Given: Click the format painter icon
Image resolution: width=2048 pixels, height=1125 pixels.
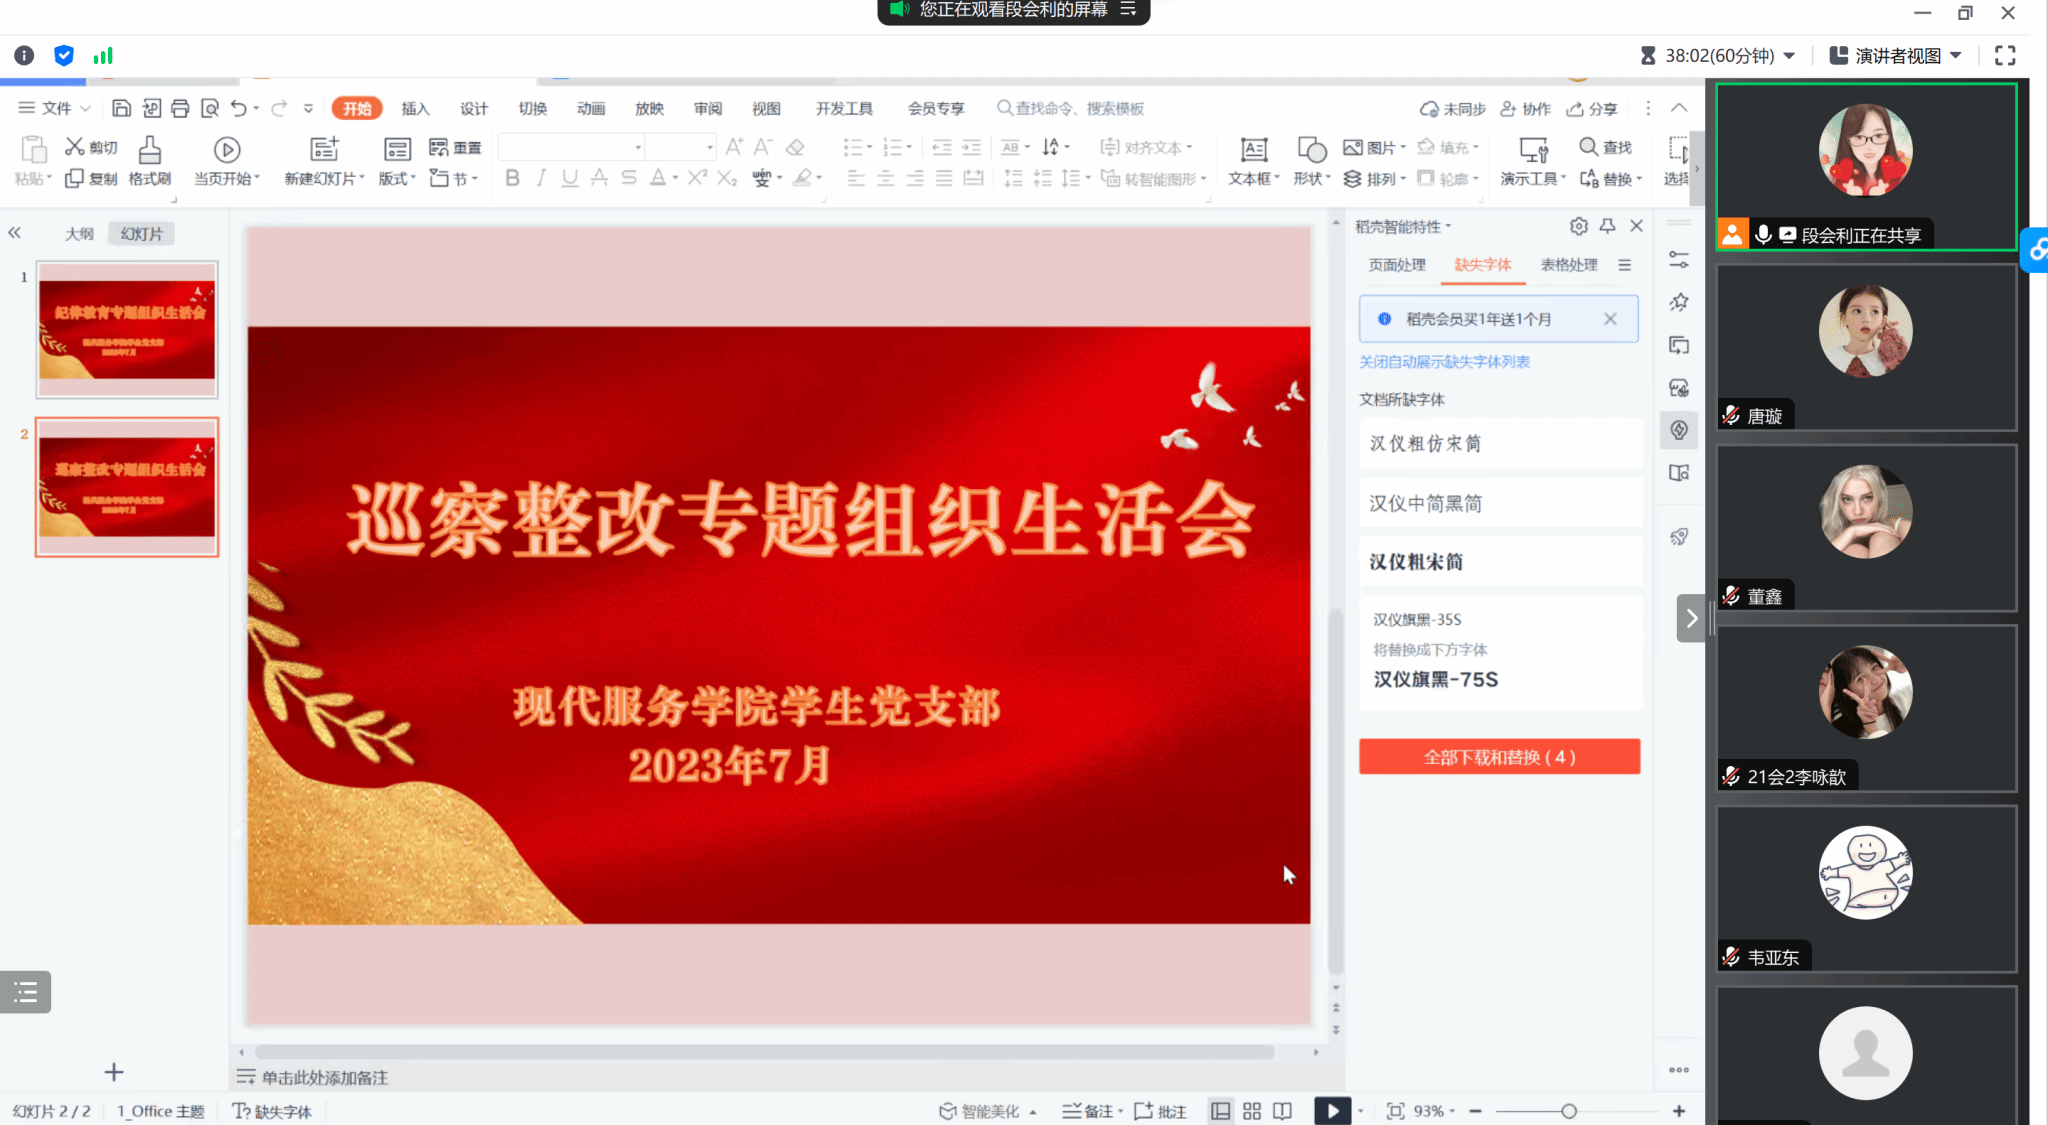Looking at the screenshot, I should [x=149, y=150].
